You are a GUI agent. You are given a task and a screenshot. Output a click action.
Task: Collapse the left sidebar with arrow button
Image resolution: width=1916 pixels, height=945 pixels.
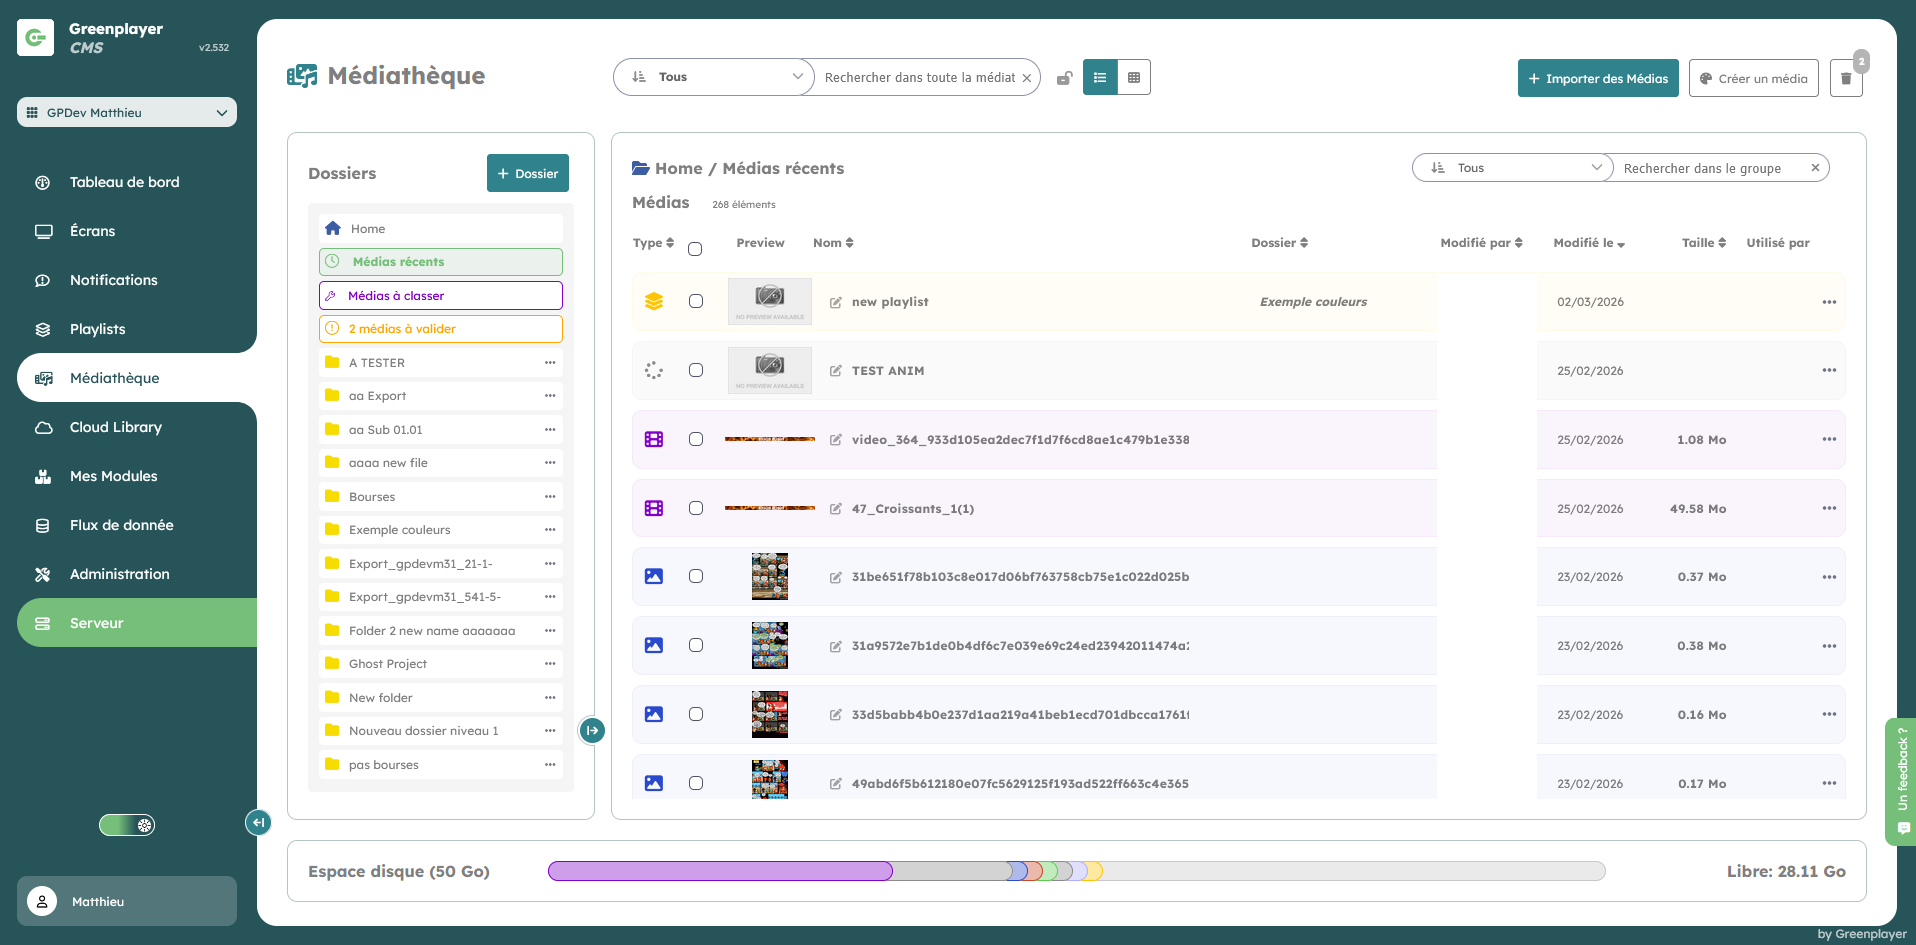pyautogui.click(x=258, y=822)
